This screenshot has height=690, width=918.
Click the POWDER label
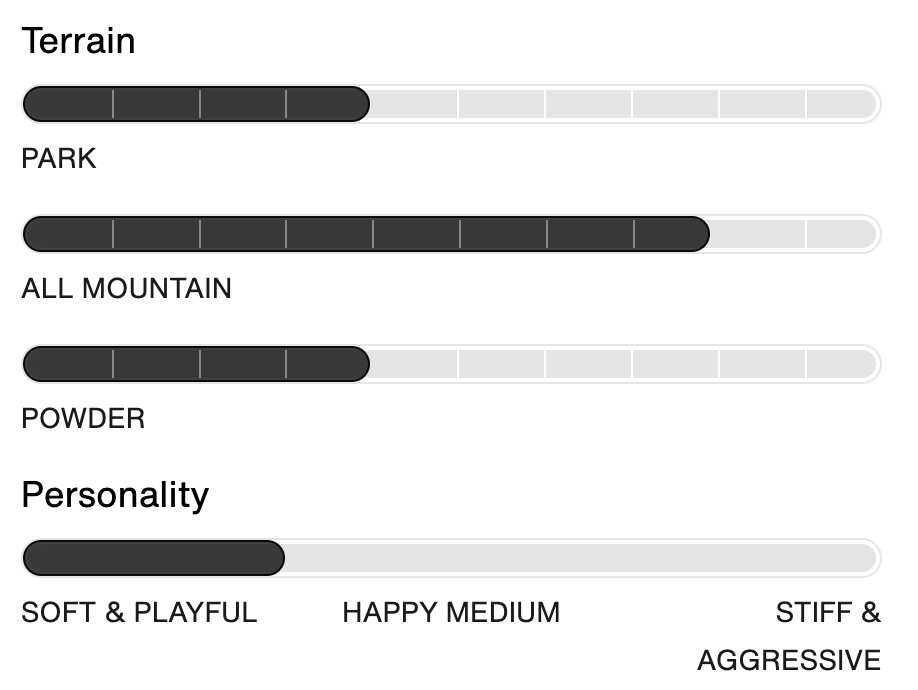(83, 418)
